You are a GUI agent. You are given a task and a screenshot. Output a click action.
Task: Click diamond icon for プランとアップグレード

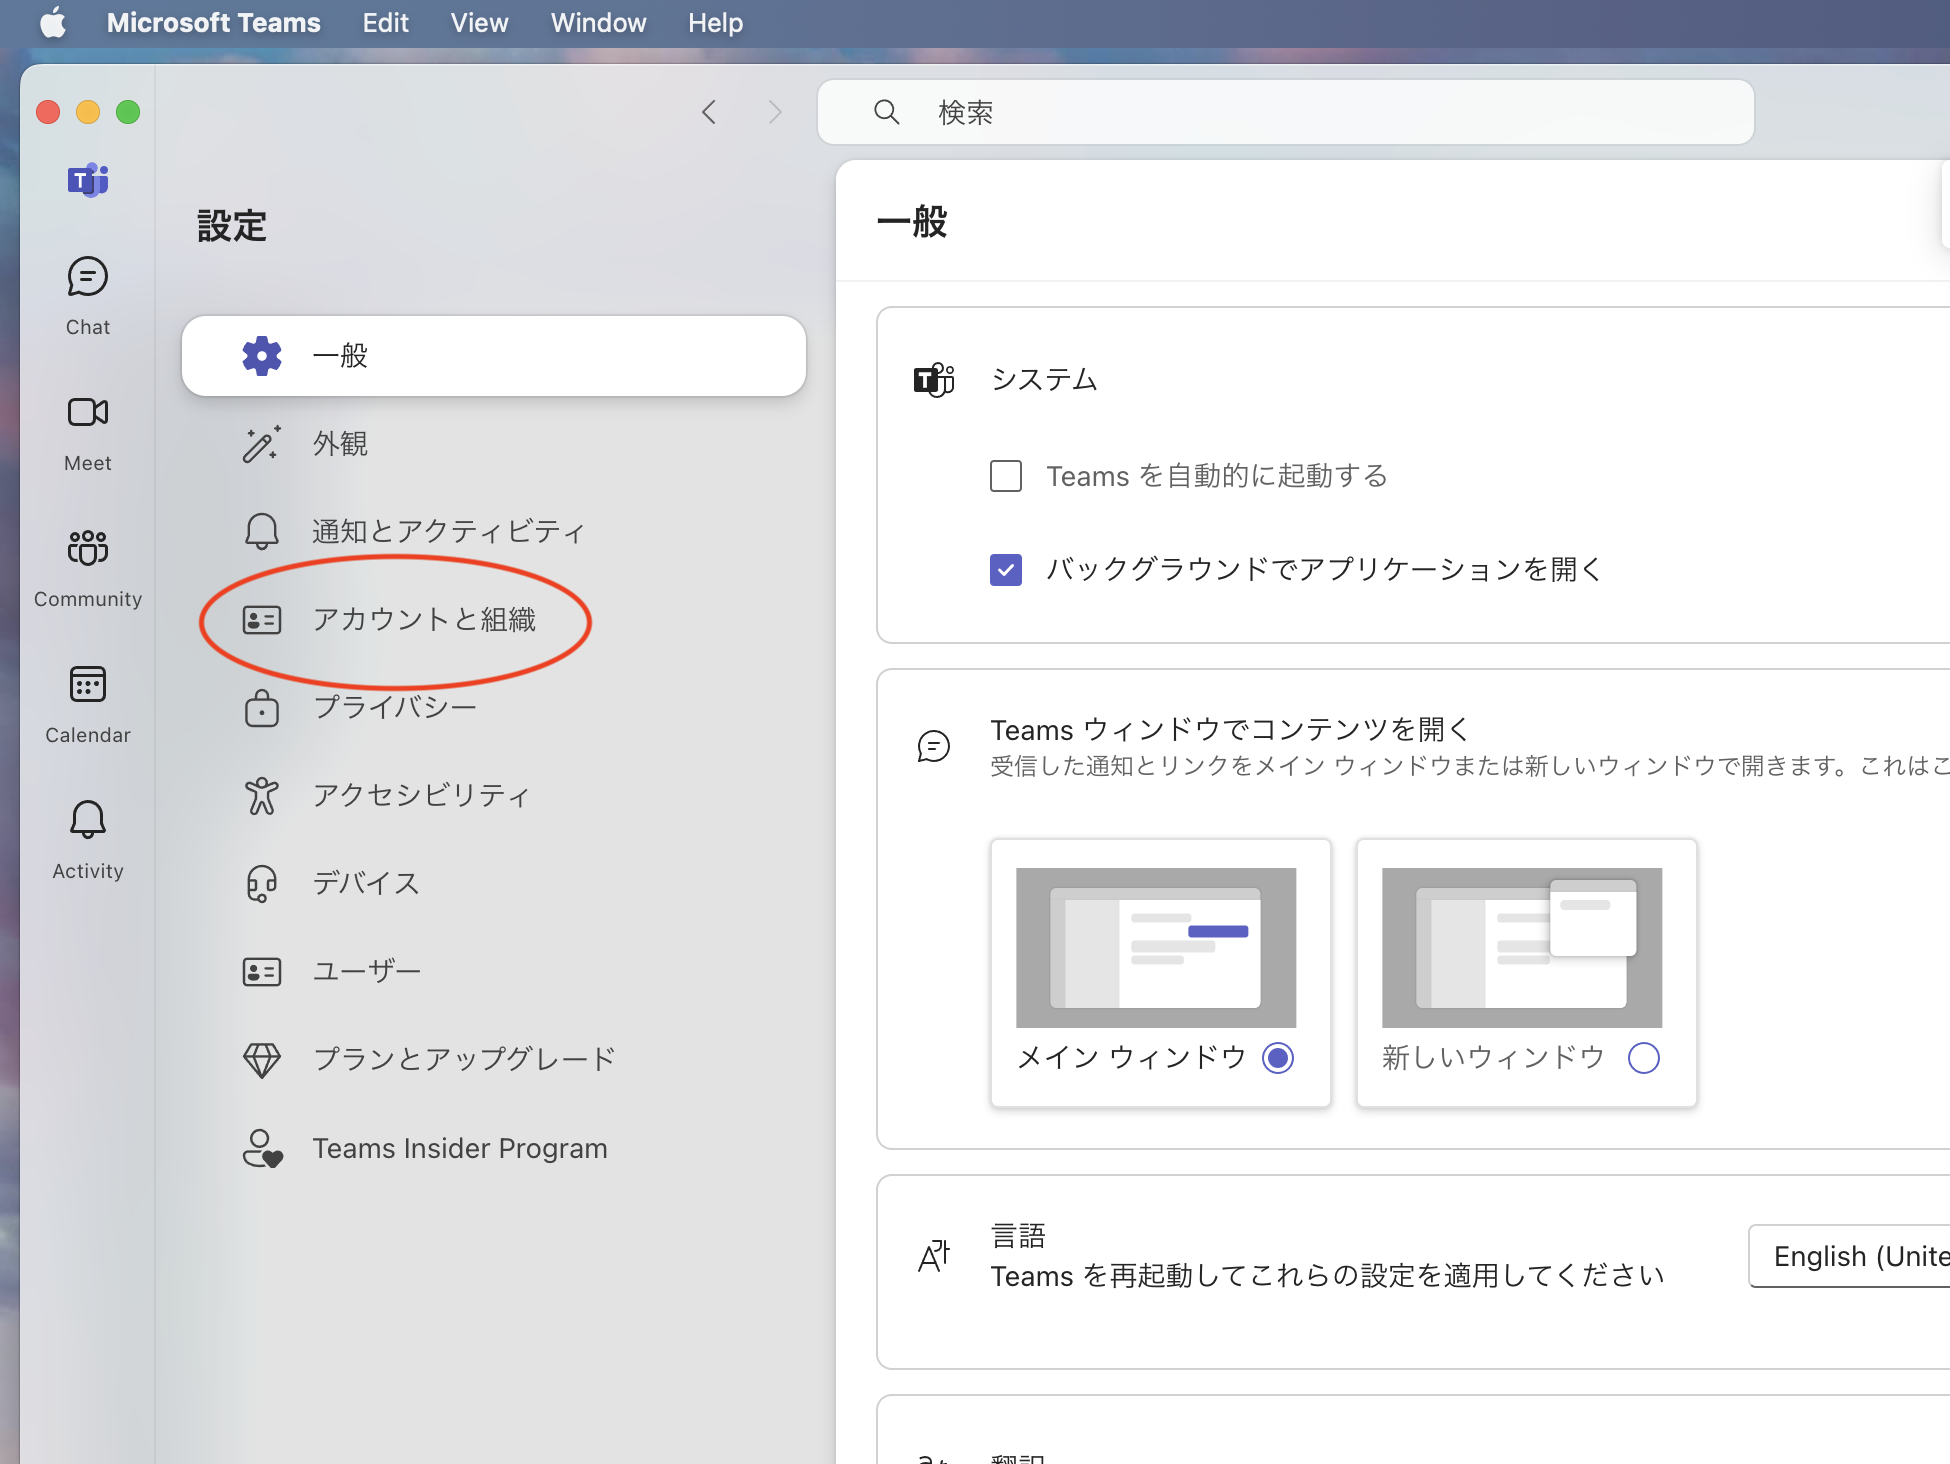point(262,1060)
